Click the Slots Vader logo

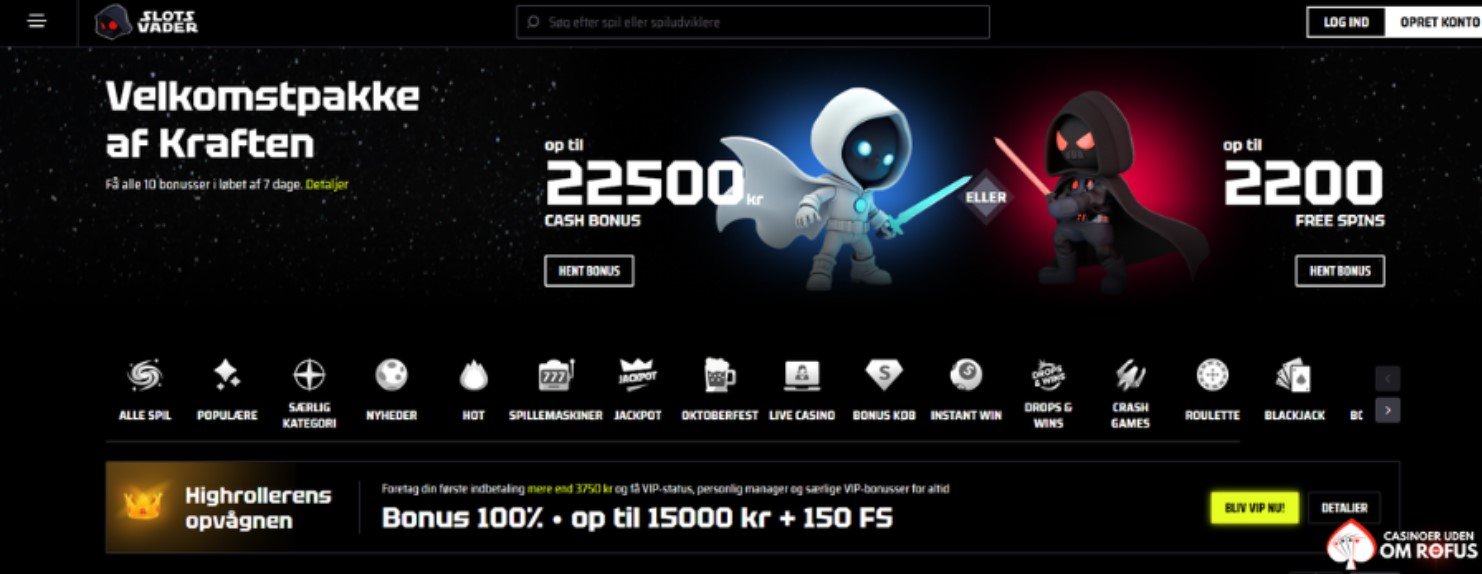click(x=146, y=22)
